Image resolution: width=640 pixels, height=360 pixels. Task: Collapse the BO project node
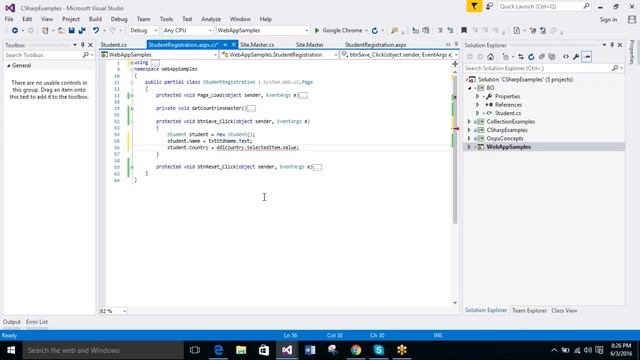tap(469, 88)
